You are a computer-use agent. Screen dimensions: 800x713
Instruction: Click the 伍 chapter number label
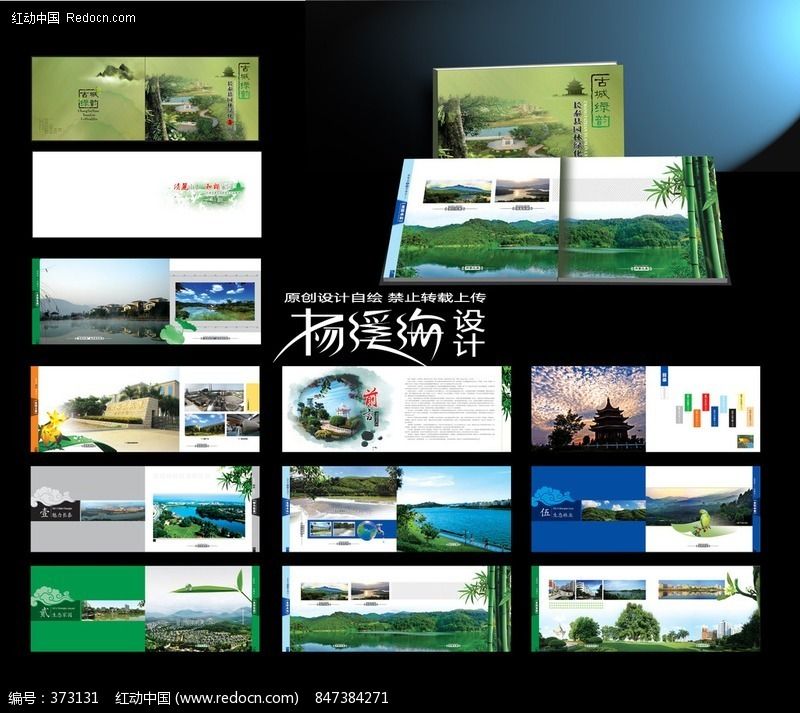pos(545,512)
